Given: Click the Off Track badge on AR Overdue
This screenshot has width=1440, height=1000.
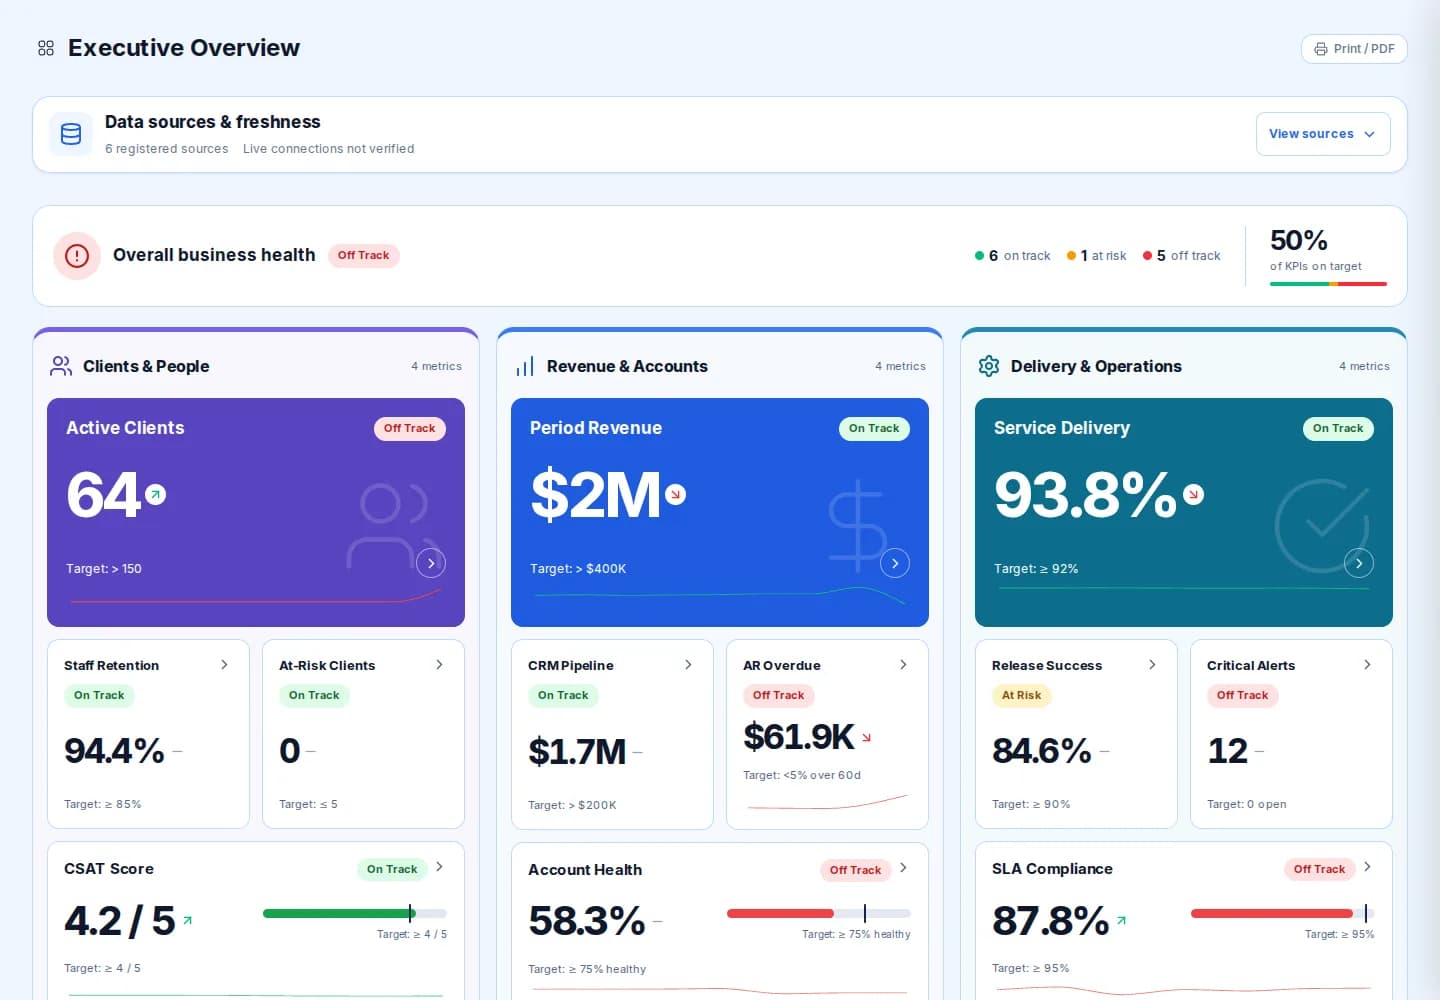Looking at the screenshot, I should (x=778, y=696).
